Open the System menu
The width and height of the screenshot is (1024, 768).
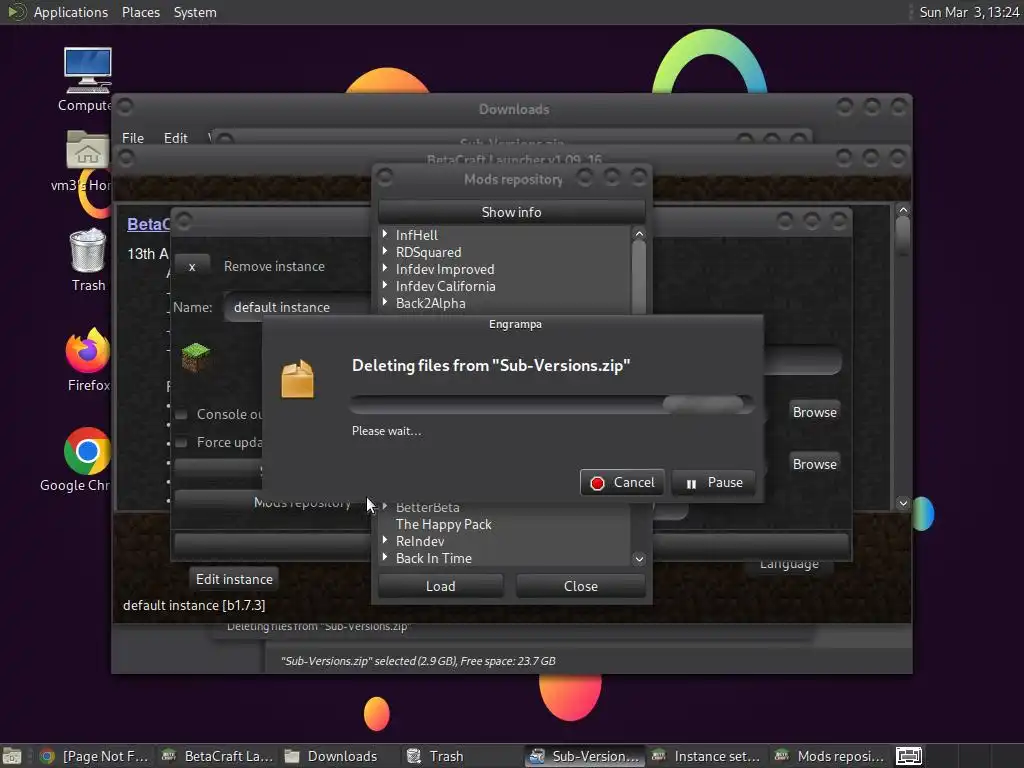195,12
